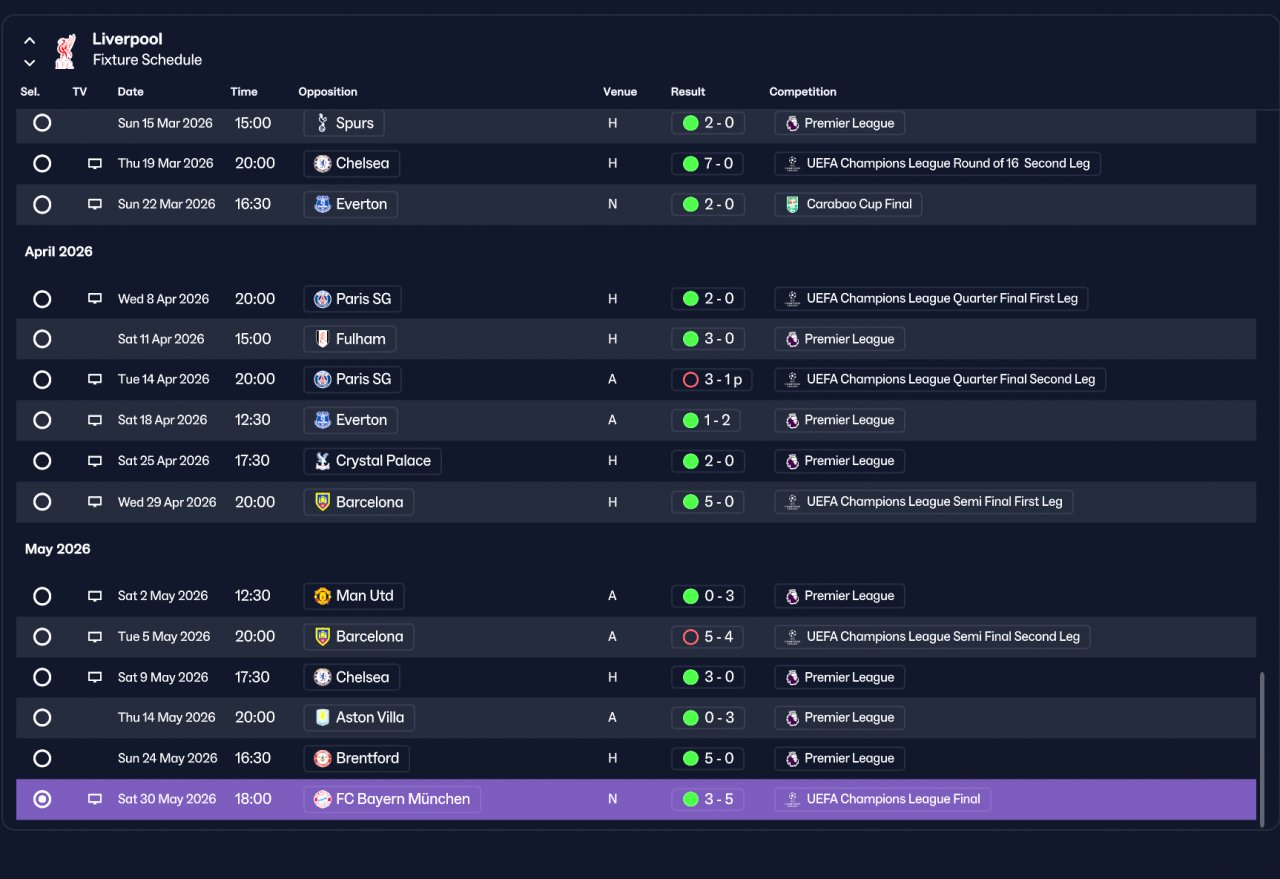Sort by the Result column header
This screenshot has width=1280, height=879.
(688, 92)
